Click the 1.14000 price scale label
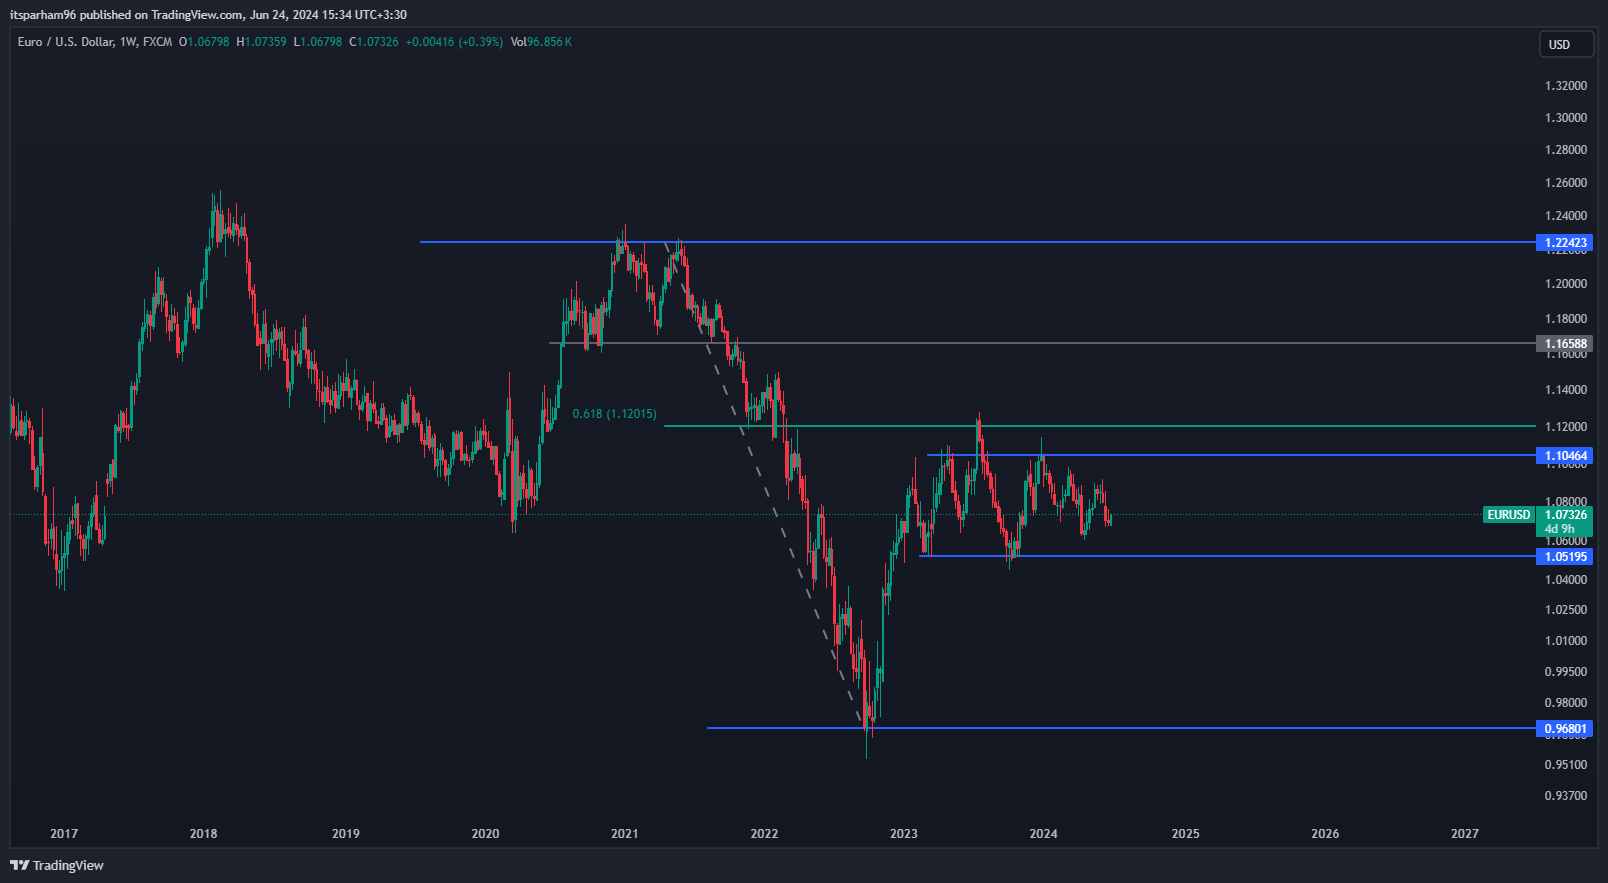Viewport: 1608px width, 883px height. click(1566, 390)
